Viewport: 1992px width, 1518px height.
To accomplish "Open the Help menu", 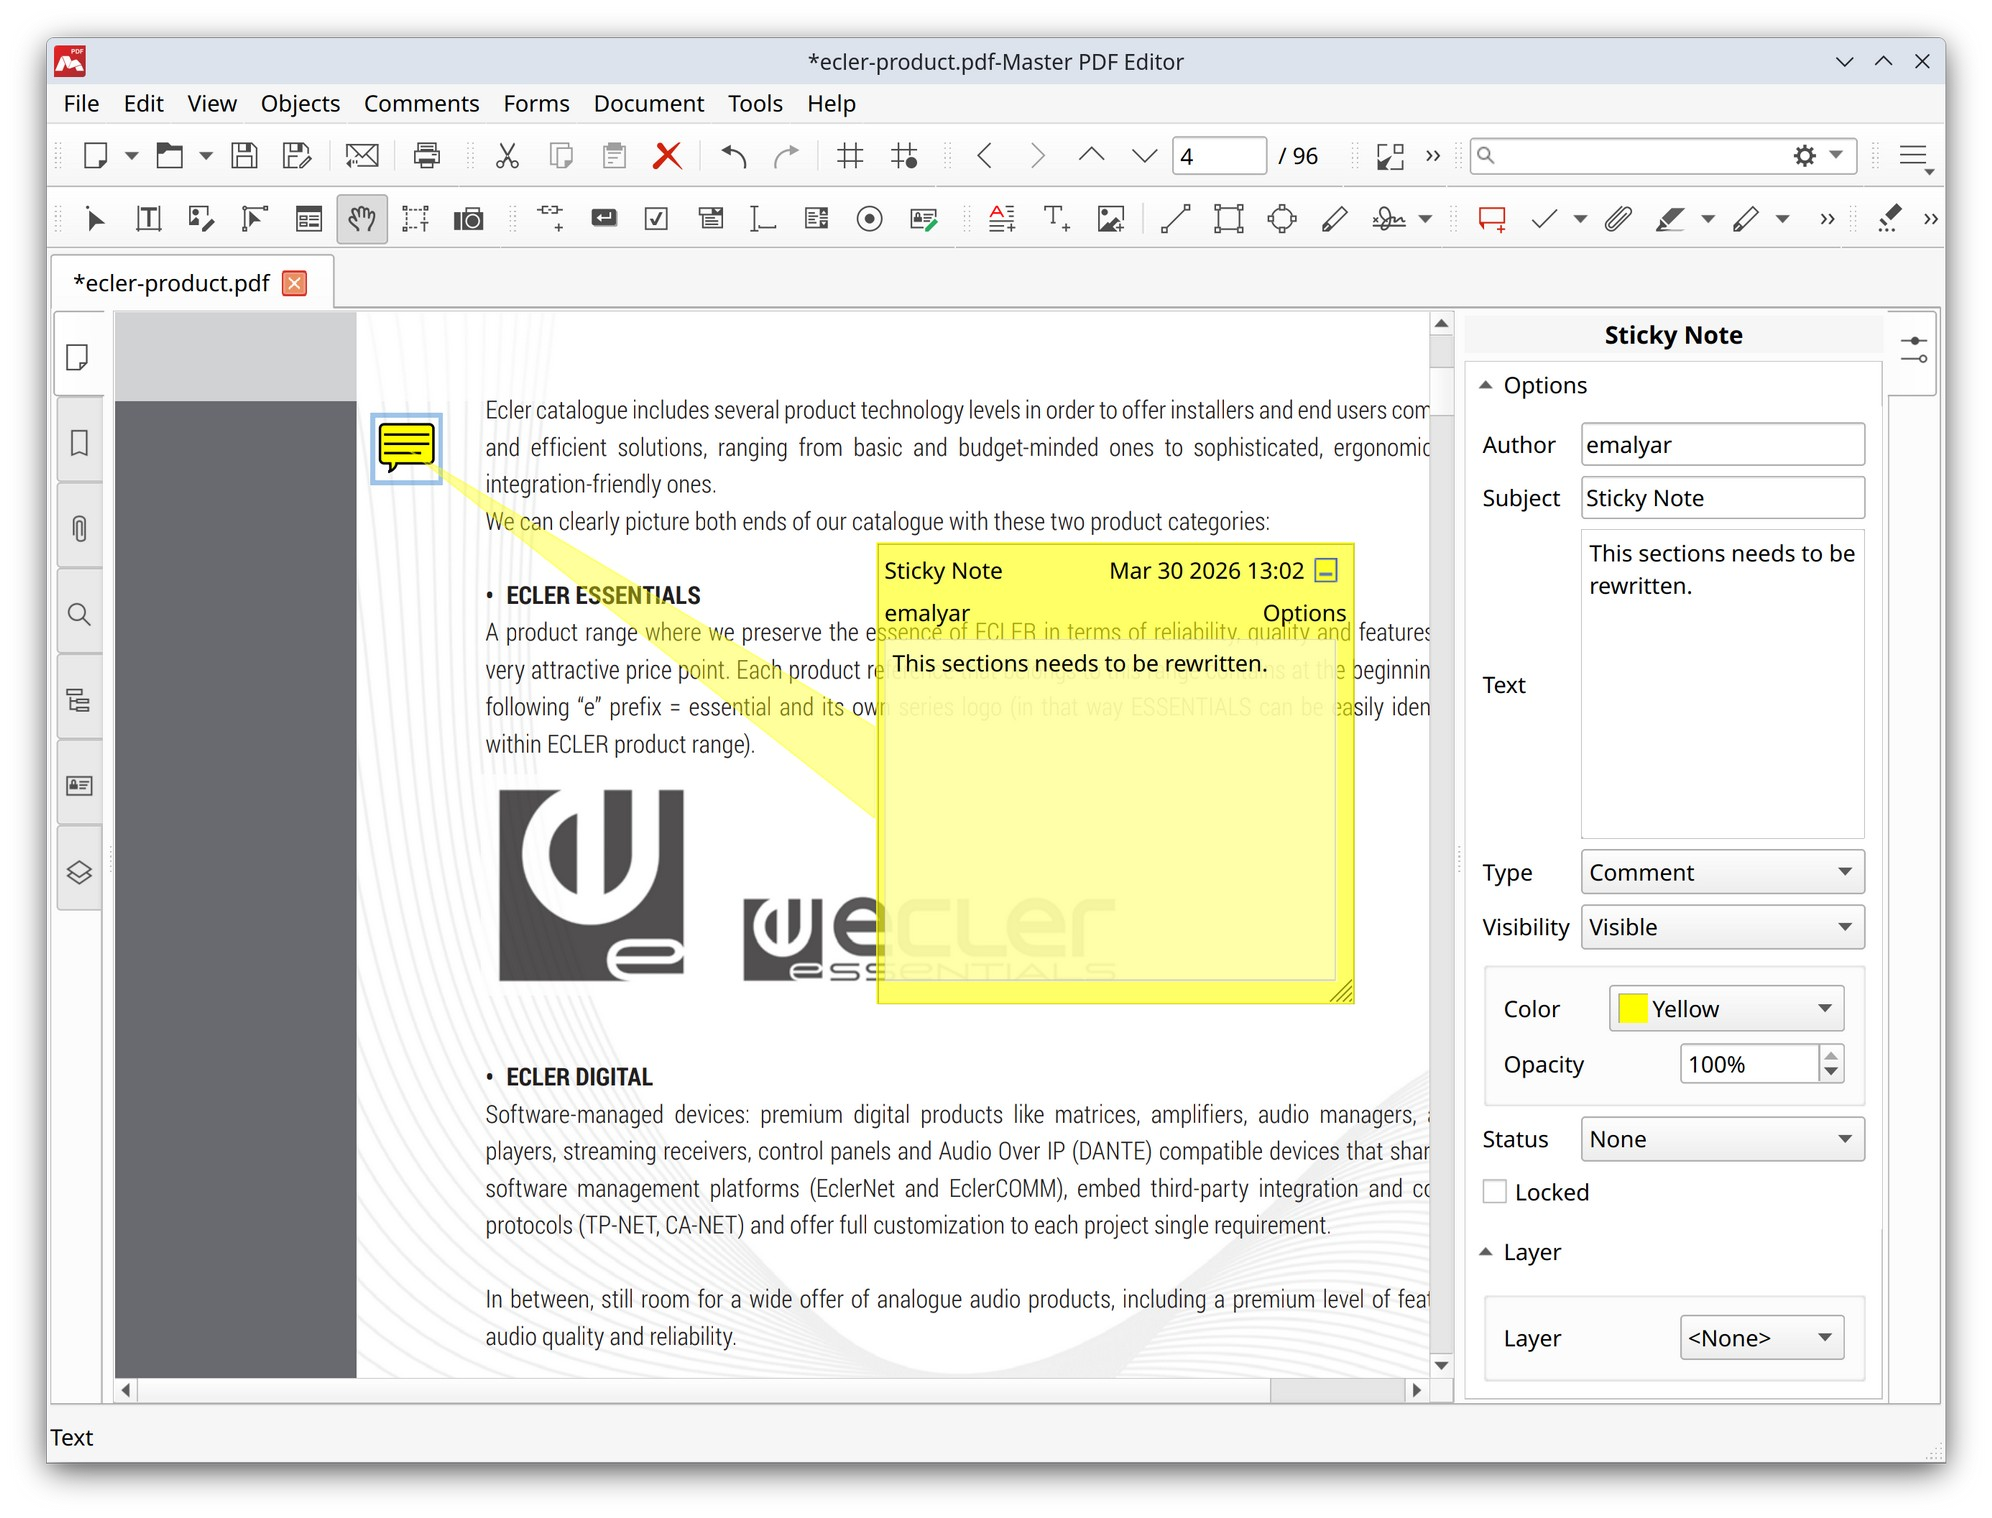I will point(831,104).
